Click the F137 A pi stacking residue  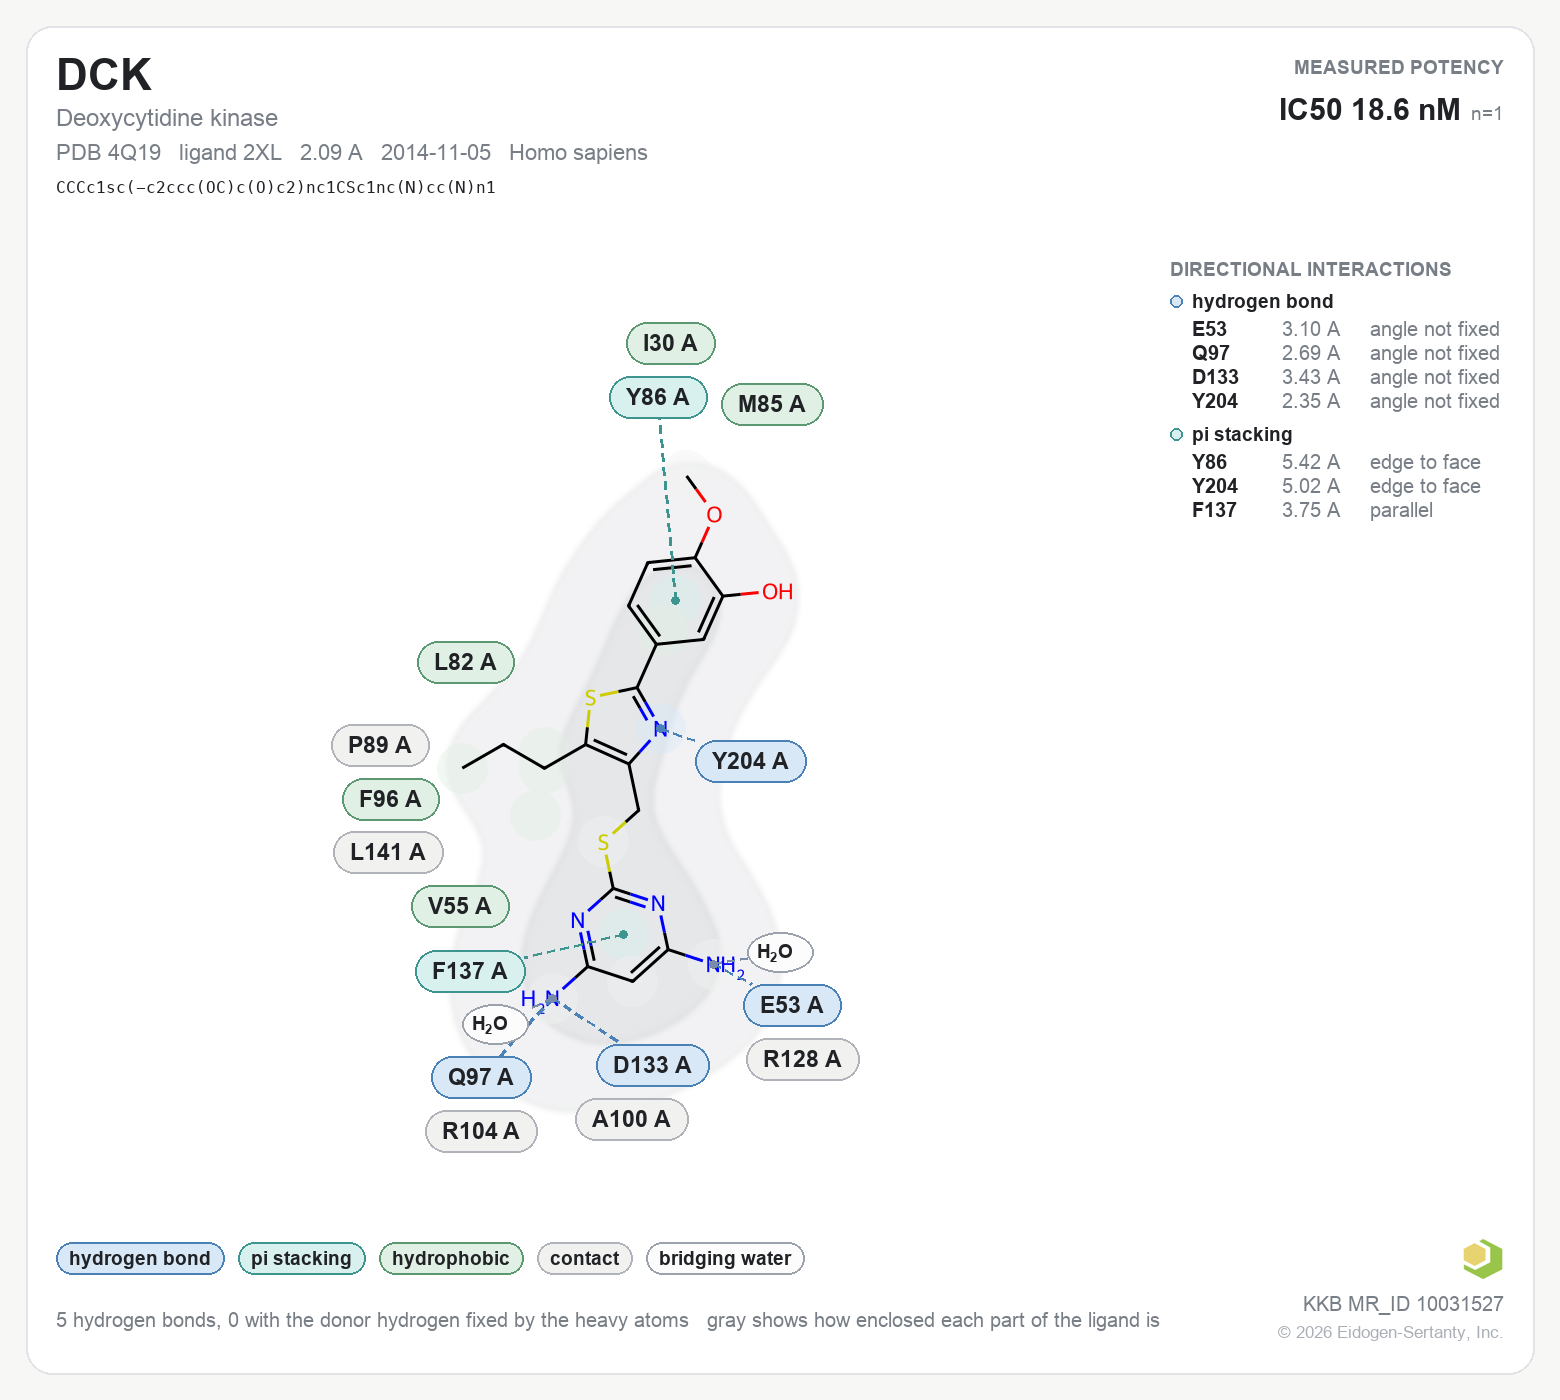point(470,971)
